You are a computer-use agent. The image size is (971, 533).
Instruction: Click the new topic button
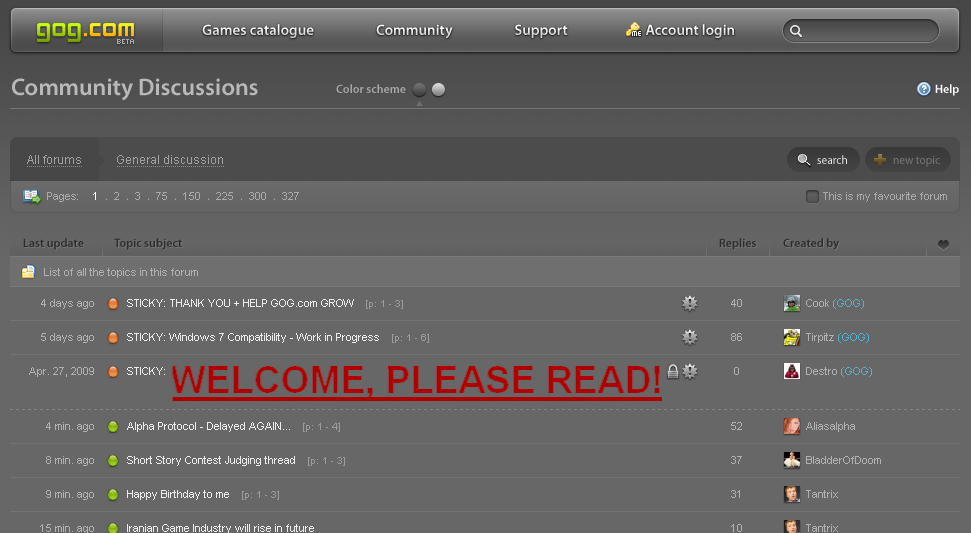coord(907,160)
